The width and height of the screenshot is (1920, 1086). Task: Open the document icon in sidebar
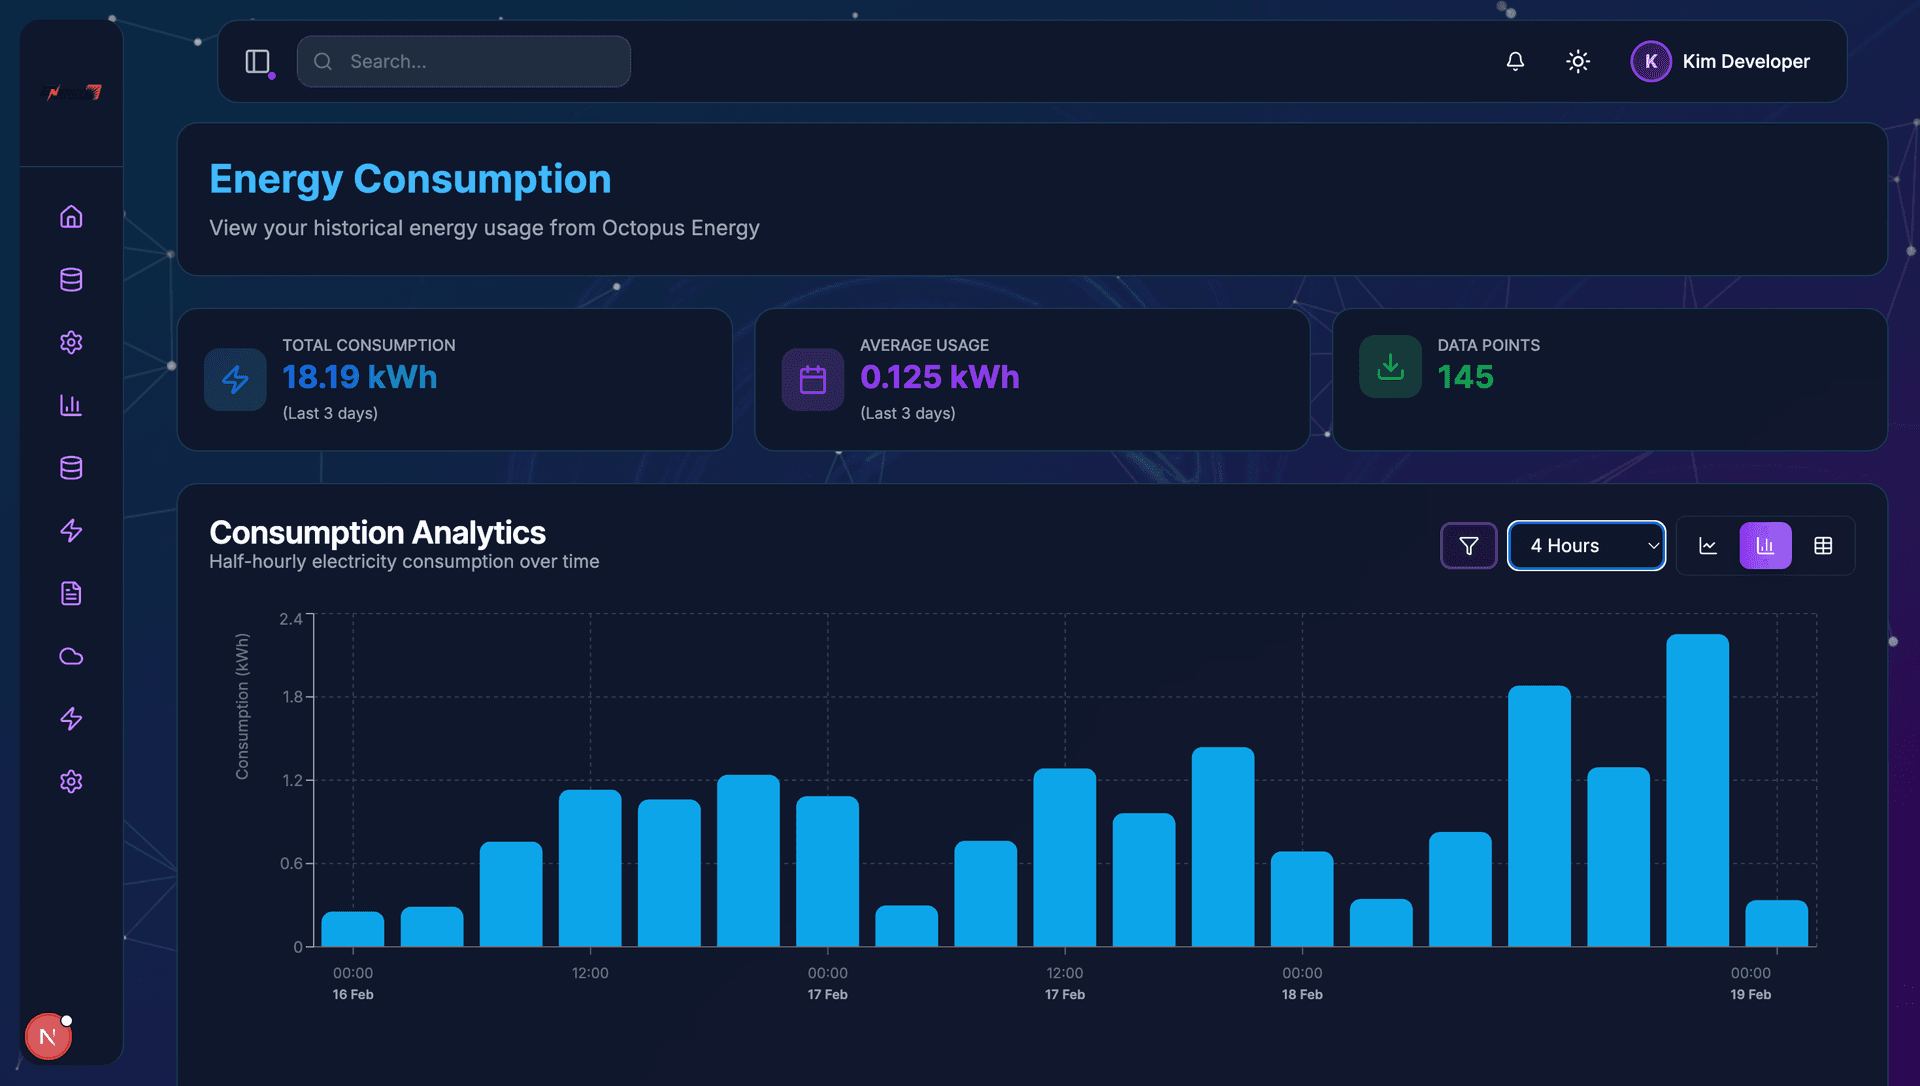point(71,593)
